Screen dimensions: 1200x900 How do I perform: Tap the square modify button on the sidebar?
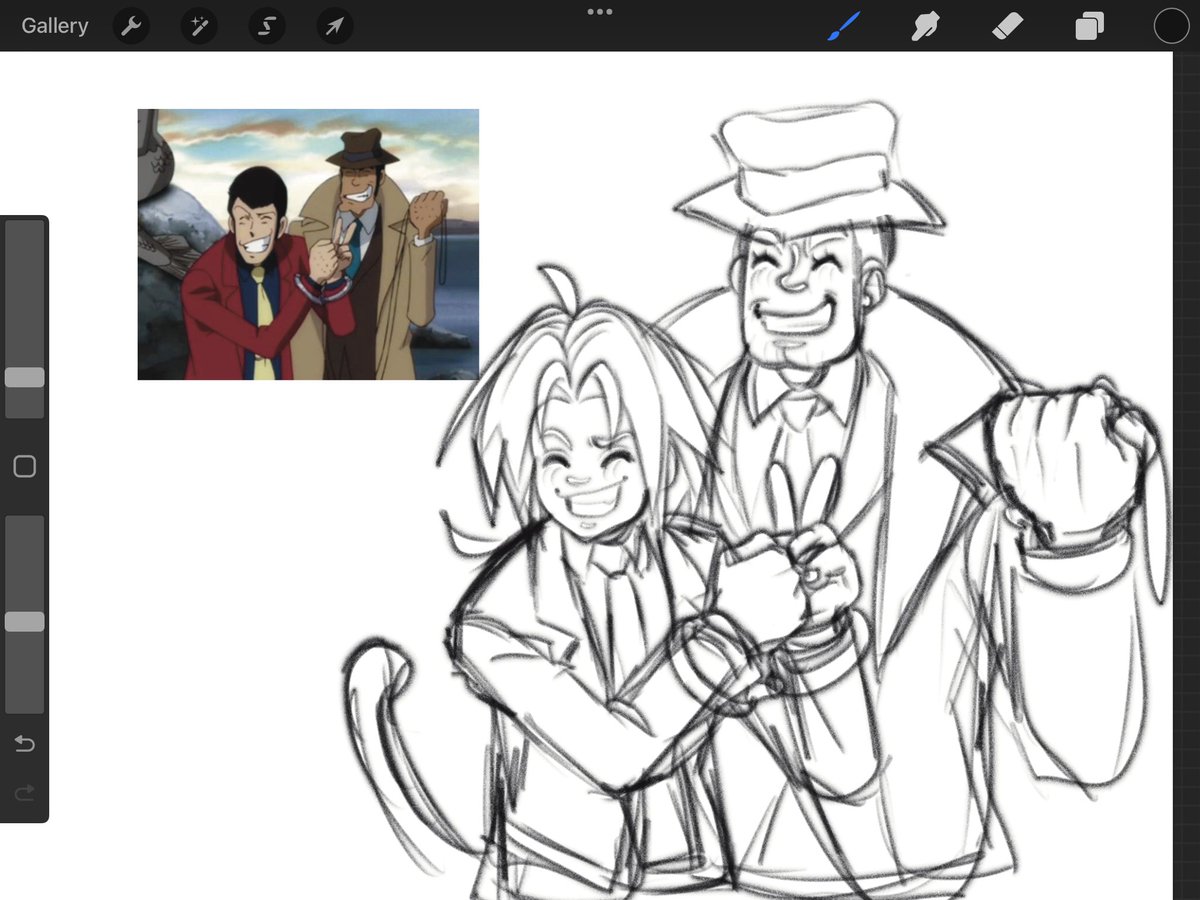pyautogui.click(x=24, y=466)
